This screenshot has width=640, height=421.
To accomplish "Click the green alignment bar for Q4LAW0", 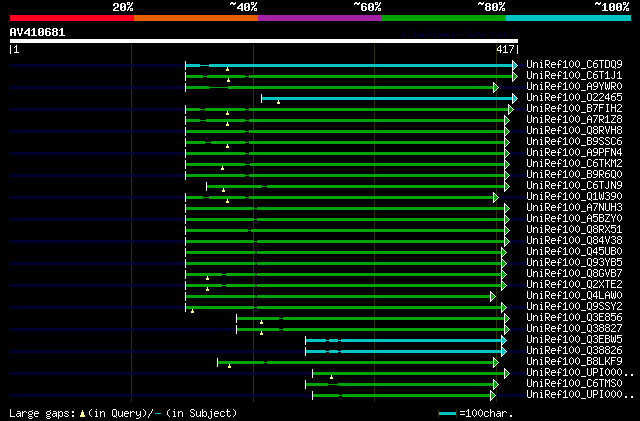I will pyautogui.click(x=340, y=296).
